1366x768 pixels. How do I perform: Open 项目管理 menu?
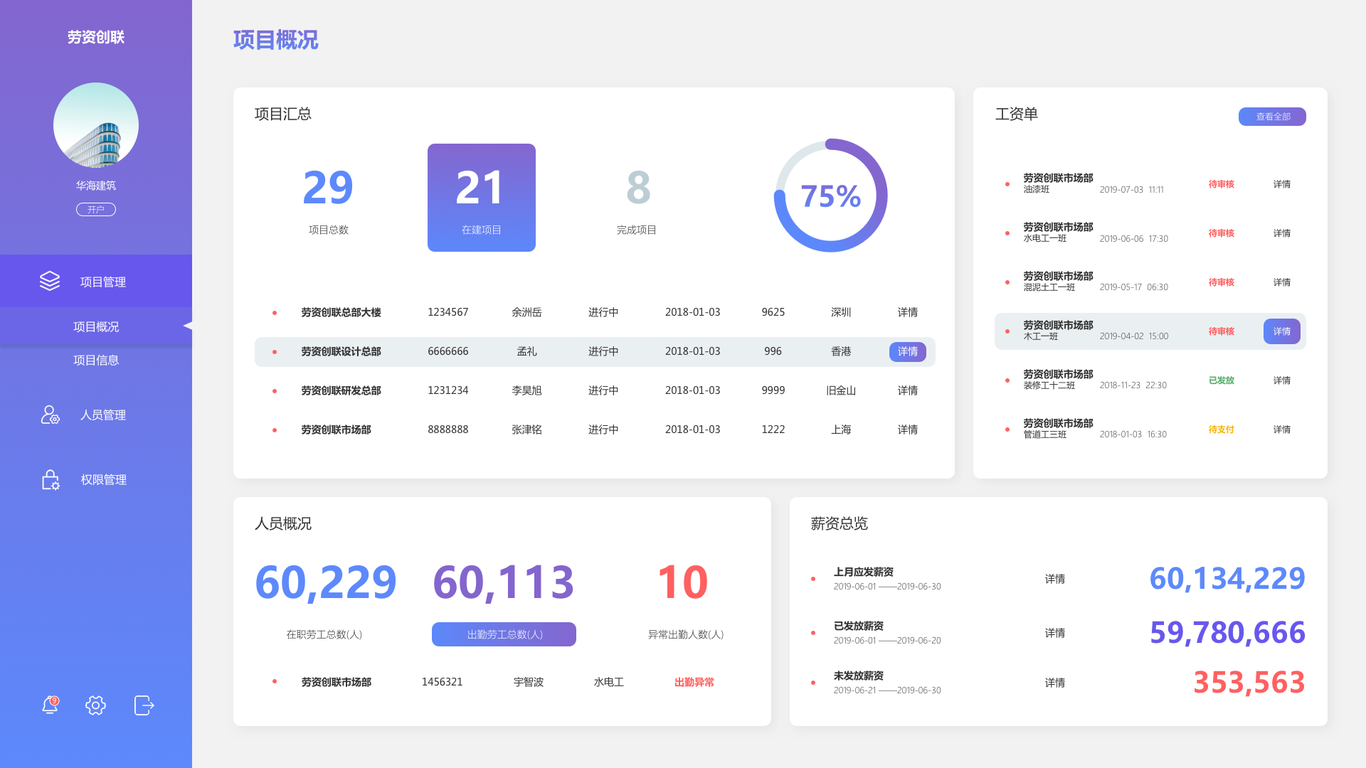pyautogui.click(x=96, y=281)
